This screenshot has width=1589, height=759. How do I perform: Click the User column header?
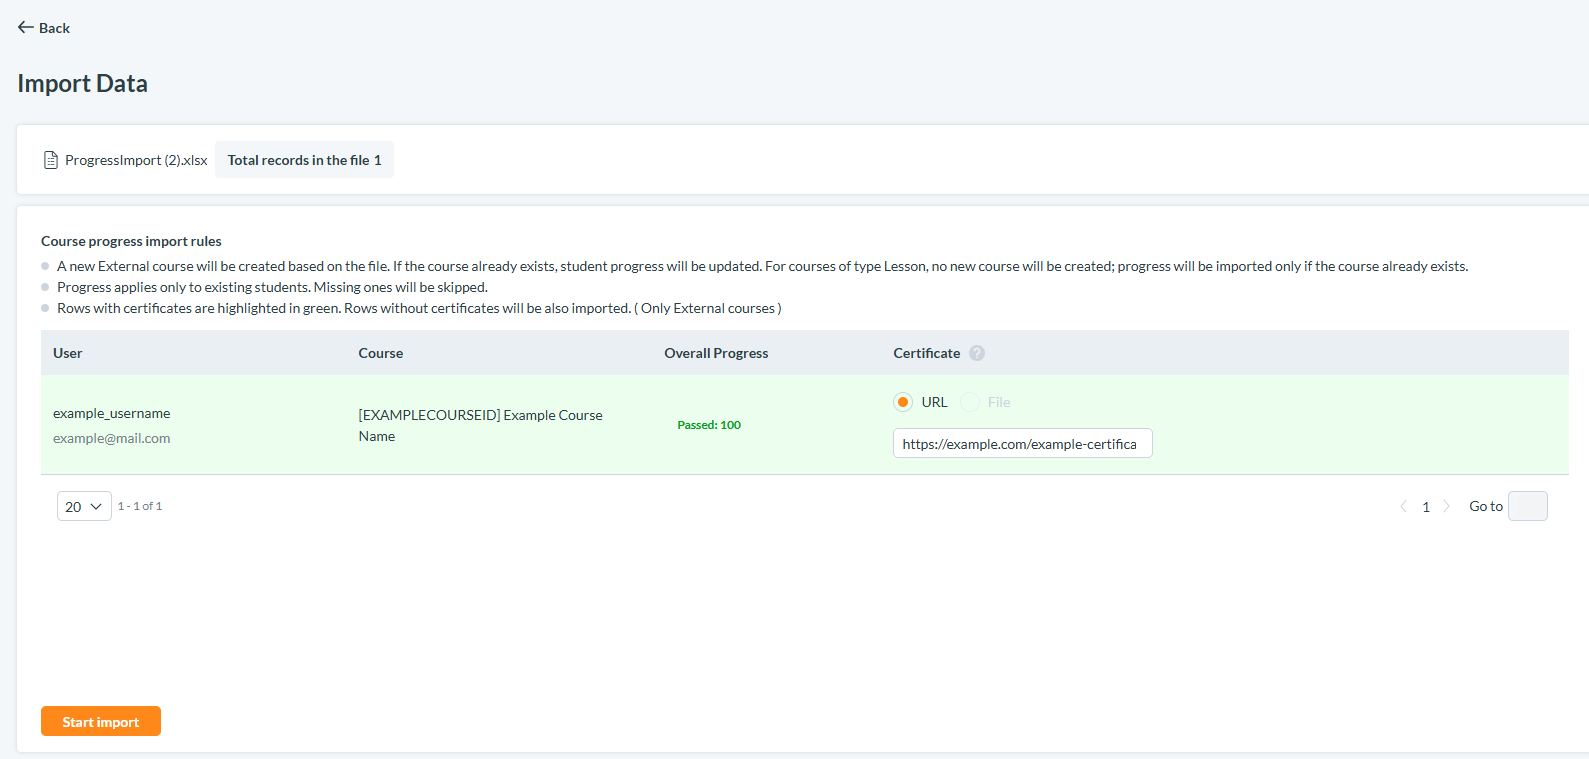click(68, 353)
